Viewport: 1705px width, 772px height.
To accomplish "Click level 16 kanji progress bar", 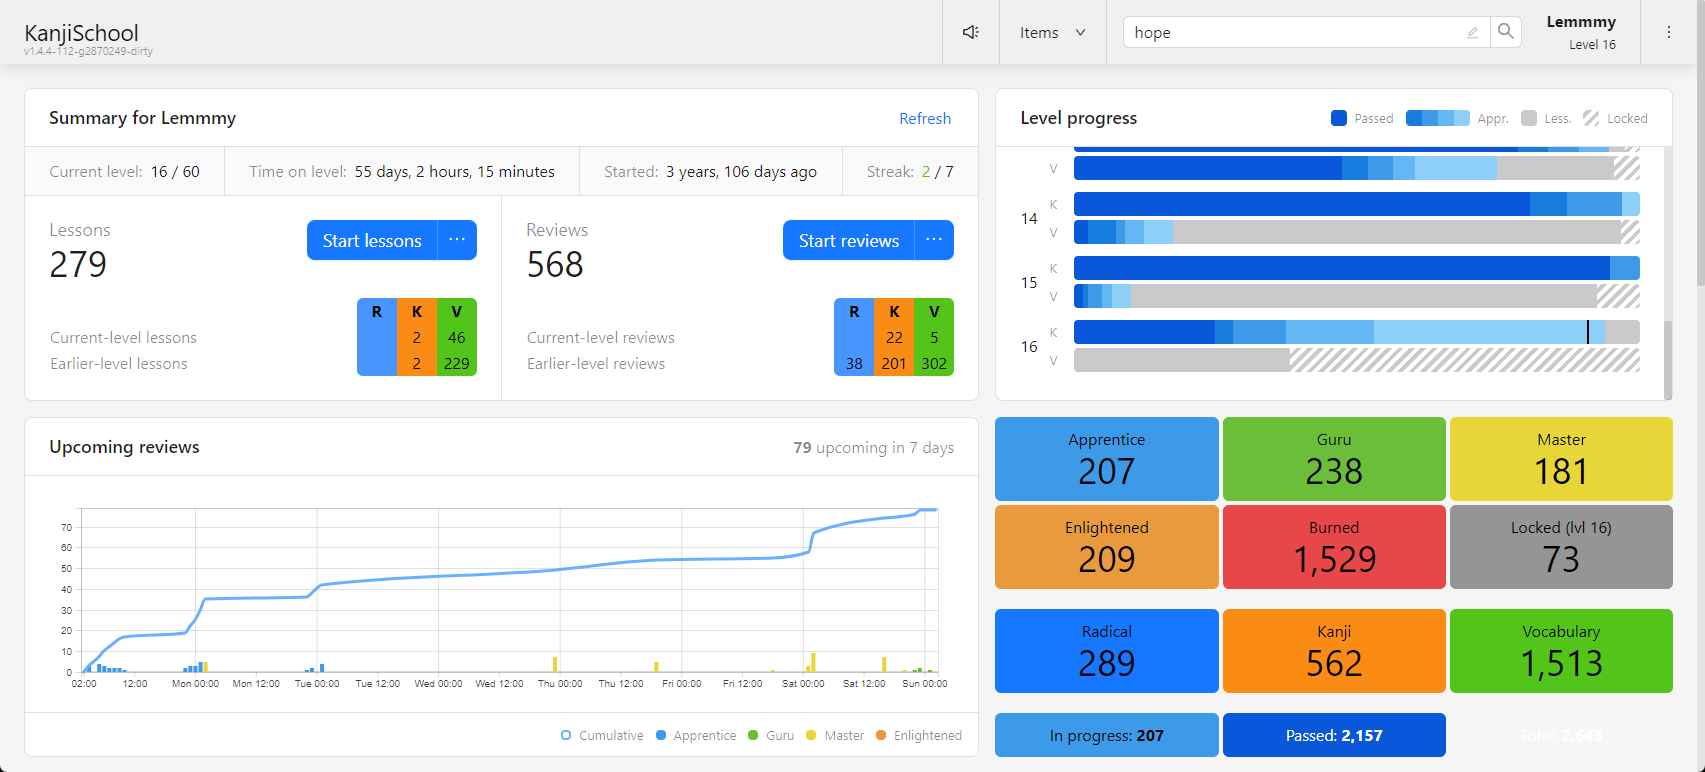I will pos(1357,332).
